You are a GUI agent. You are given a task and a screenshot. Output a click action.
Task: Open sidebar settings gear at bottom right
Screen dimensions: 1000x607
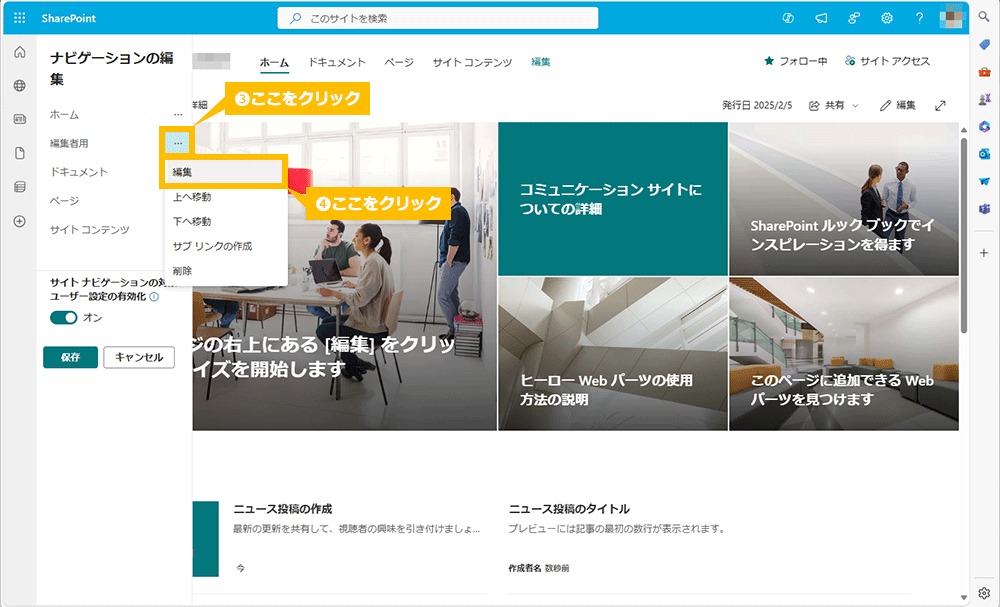[984, 593]
